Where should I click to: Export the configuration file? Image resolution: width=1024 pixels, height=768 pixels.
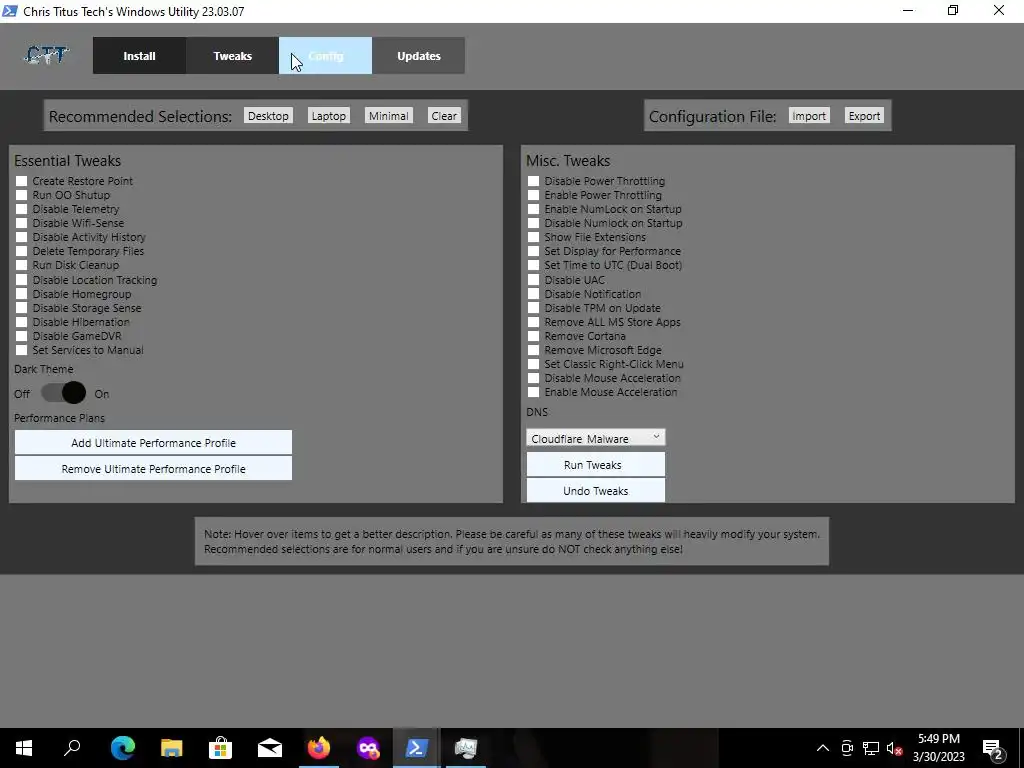(865, 116)
